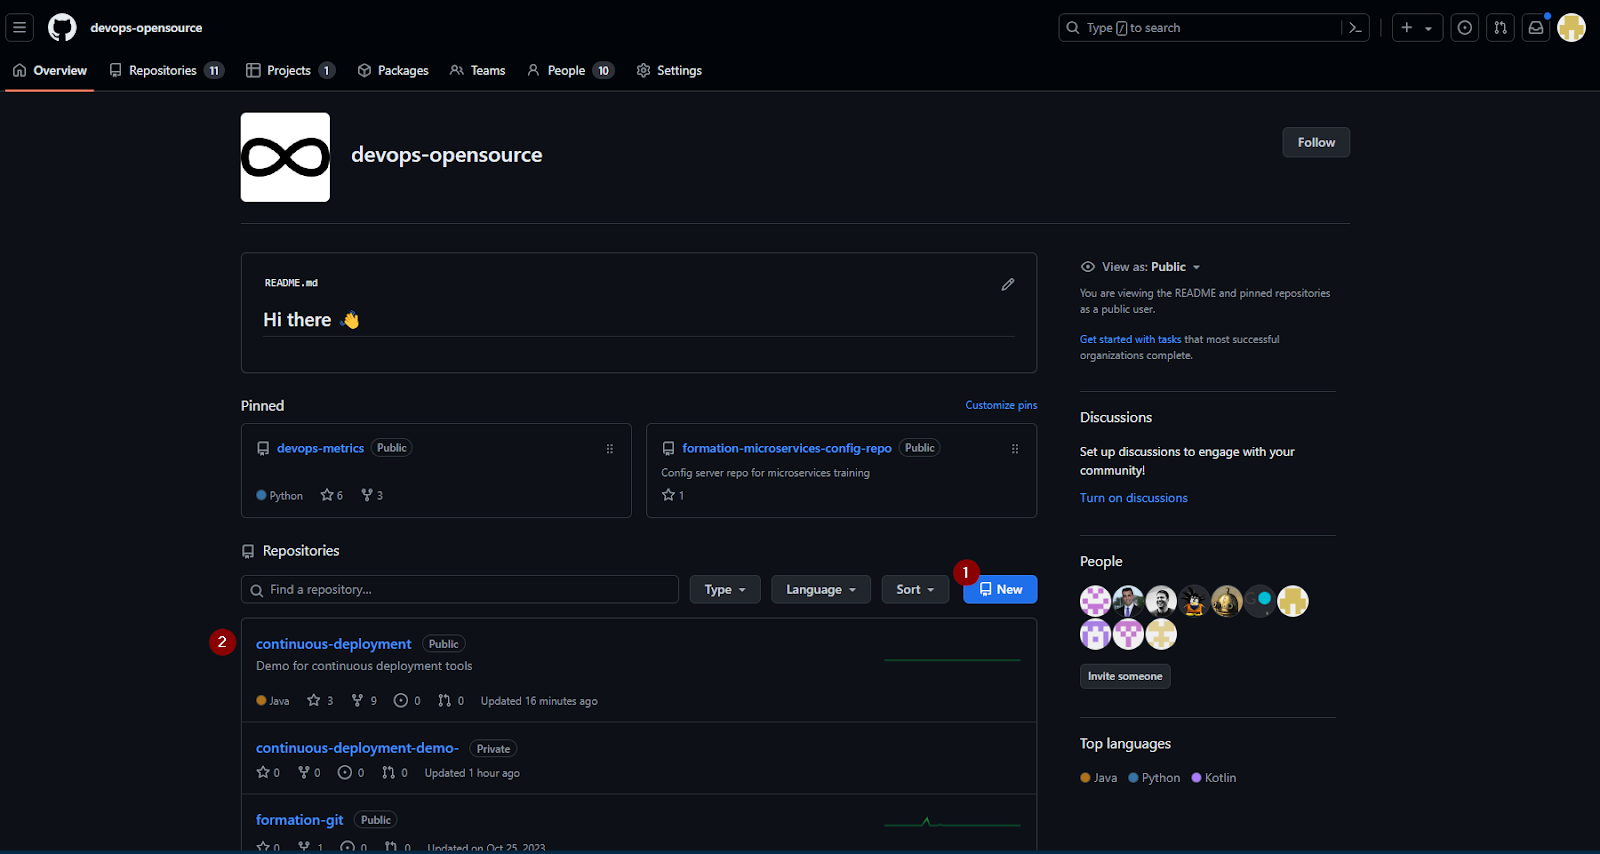
Task: Open issues of continuous-deployment-demo- repository
Action: point(351,773)
